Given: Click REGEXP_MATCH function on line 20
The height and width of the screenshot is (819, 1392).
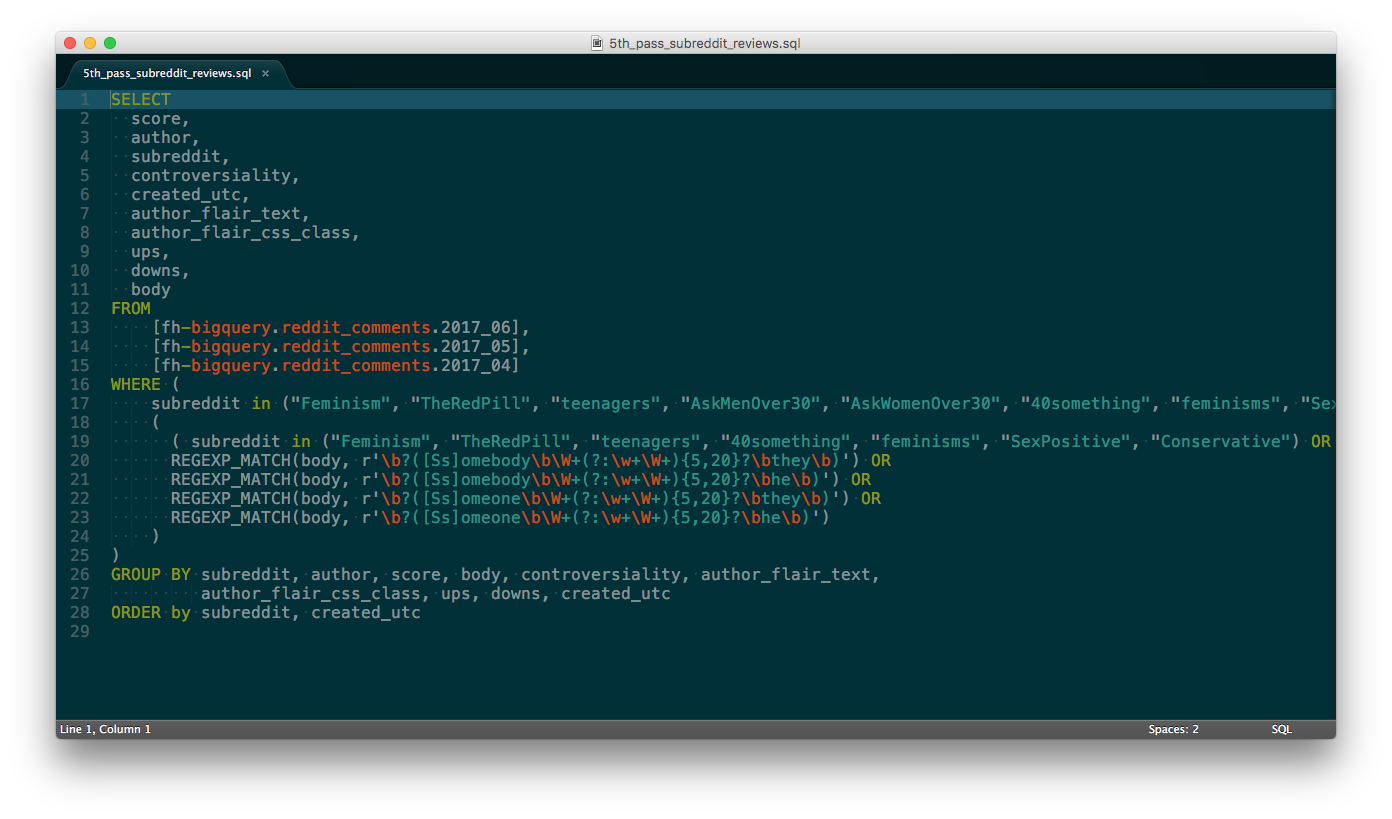Looking at the screenshot, I should coord(235,460).
